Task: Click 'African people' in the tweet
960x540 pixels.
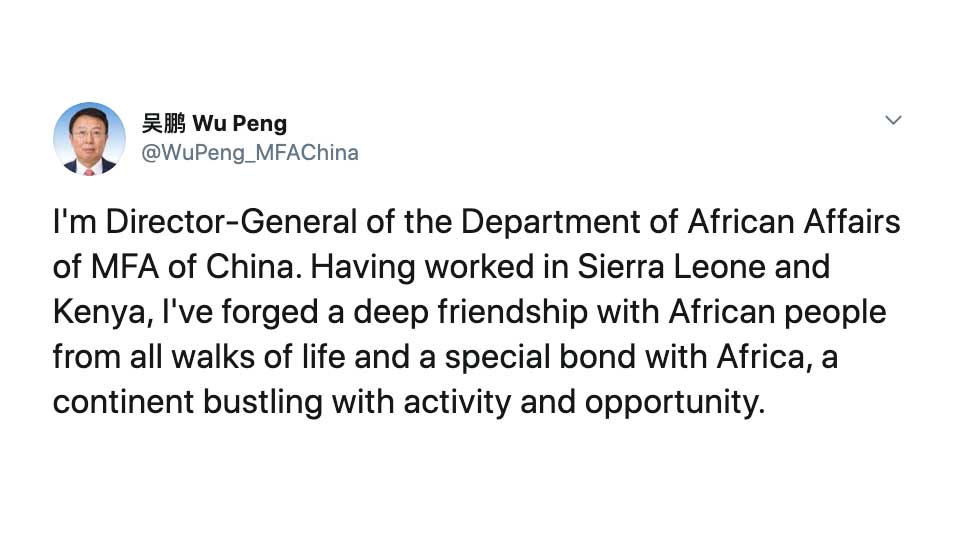Action: click(777, 312)
